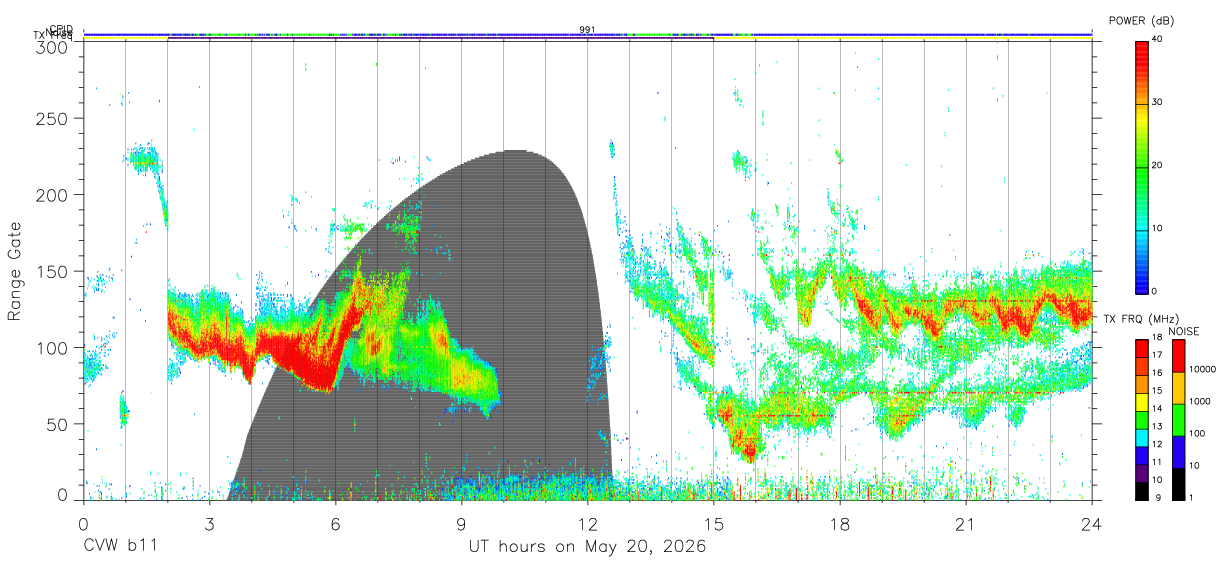Click the NOISE legend title
This screenshot has height=567, width=1228.
[1184, 330]
